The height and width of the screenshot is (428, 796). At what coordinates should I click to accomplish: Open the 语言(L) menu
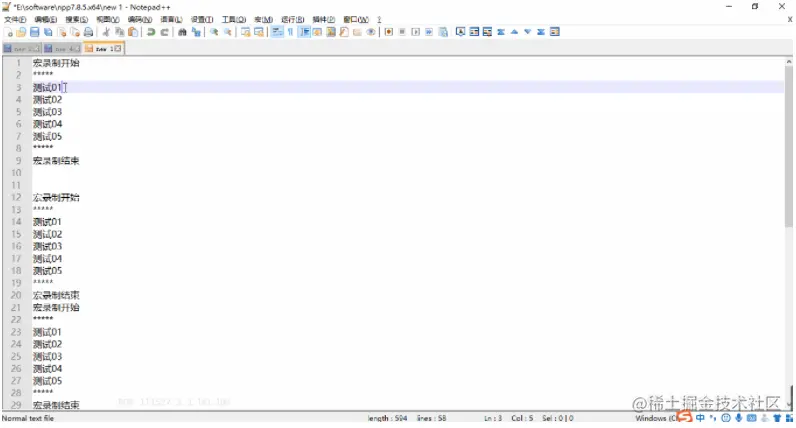tap(171, 19)
